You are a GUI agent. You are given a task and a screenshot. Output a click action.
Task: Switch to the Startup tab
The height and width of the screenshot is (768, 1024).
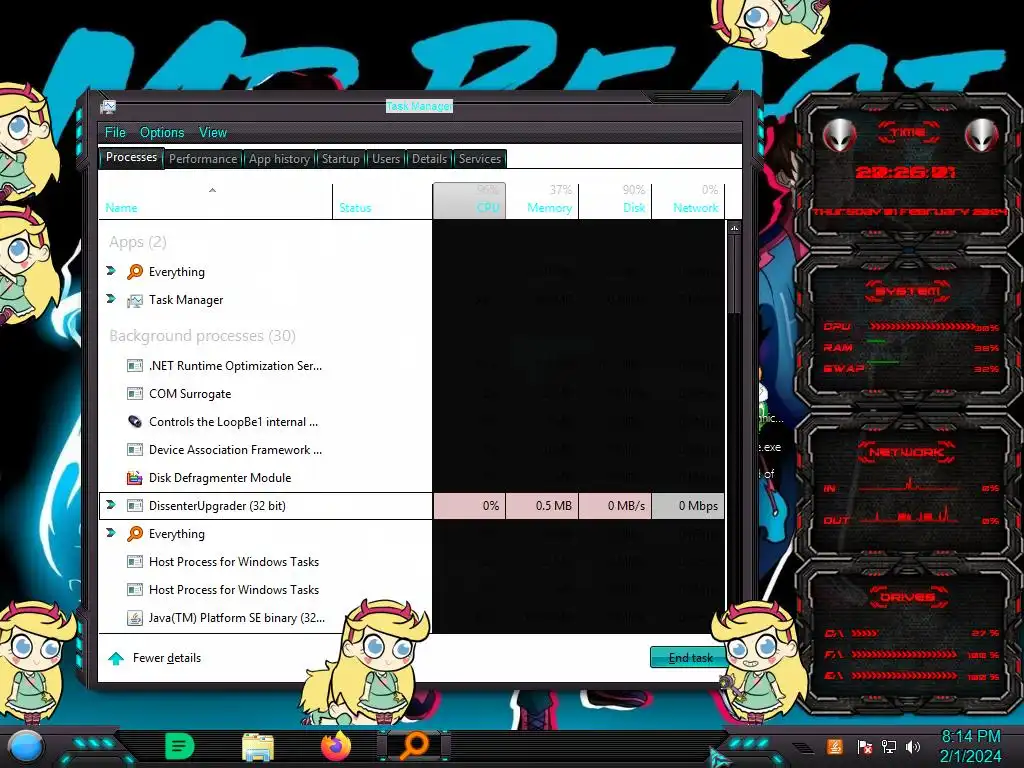[340, 159]
